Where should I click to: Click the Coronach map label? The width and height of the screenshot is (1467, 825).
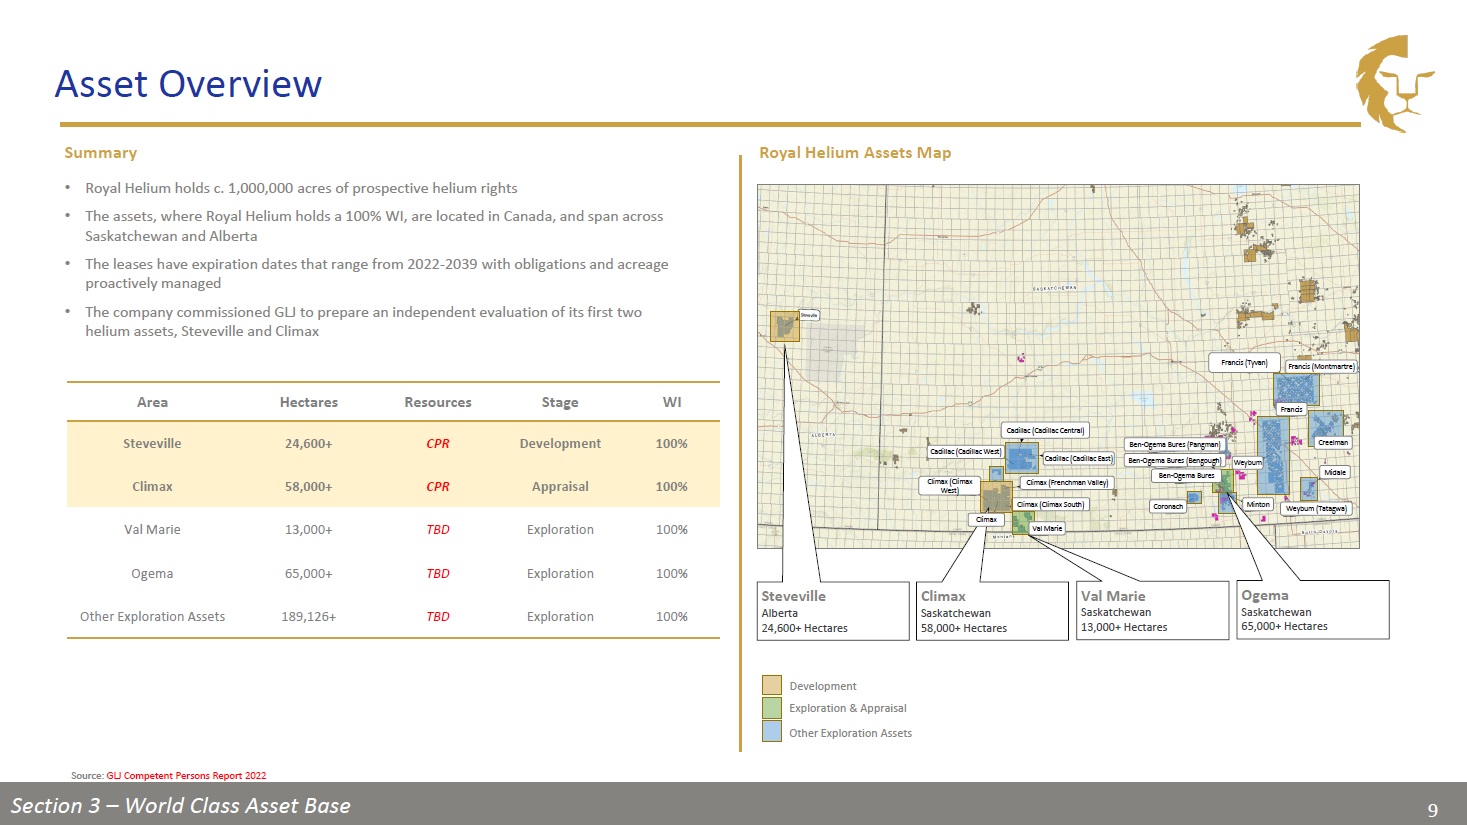(1168, 506)
